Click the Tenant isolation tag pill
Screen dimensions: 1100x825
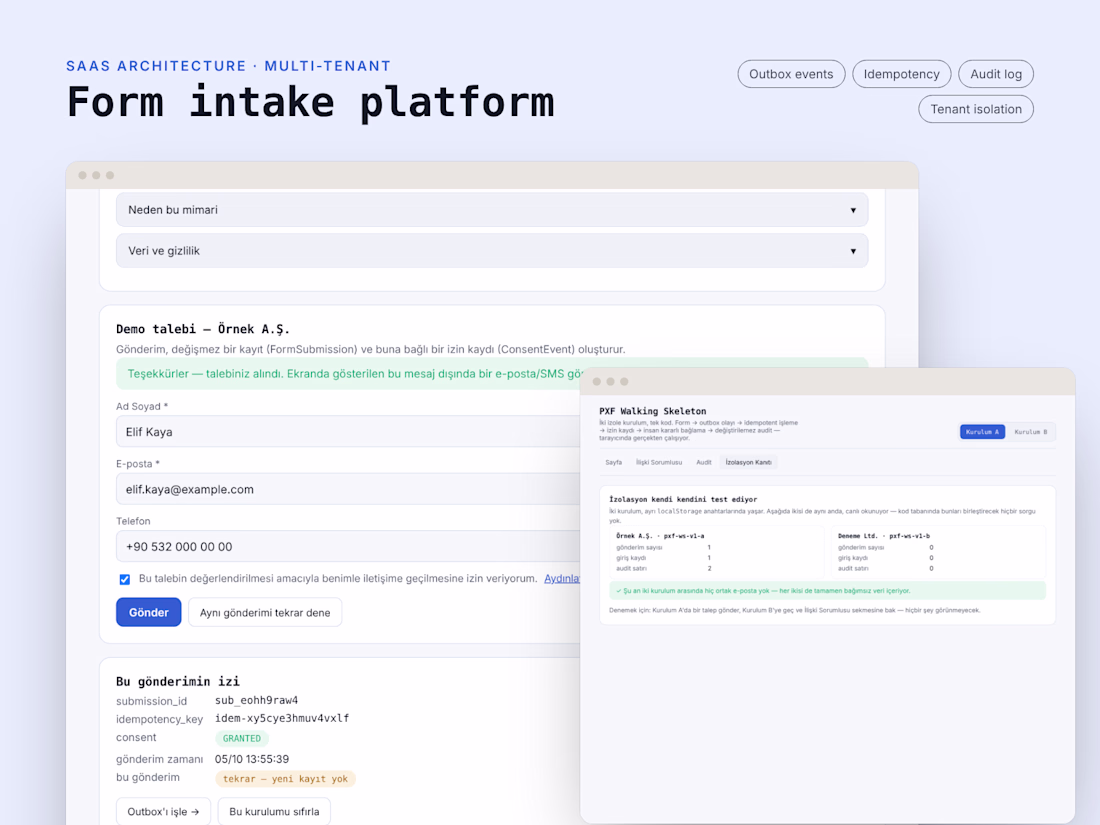(x=976, y=109)
